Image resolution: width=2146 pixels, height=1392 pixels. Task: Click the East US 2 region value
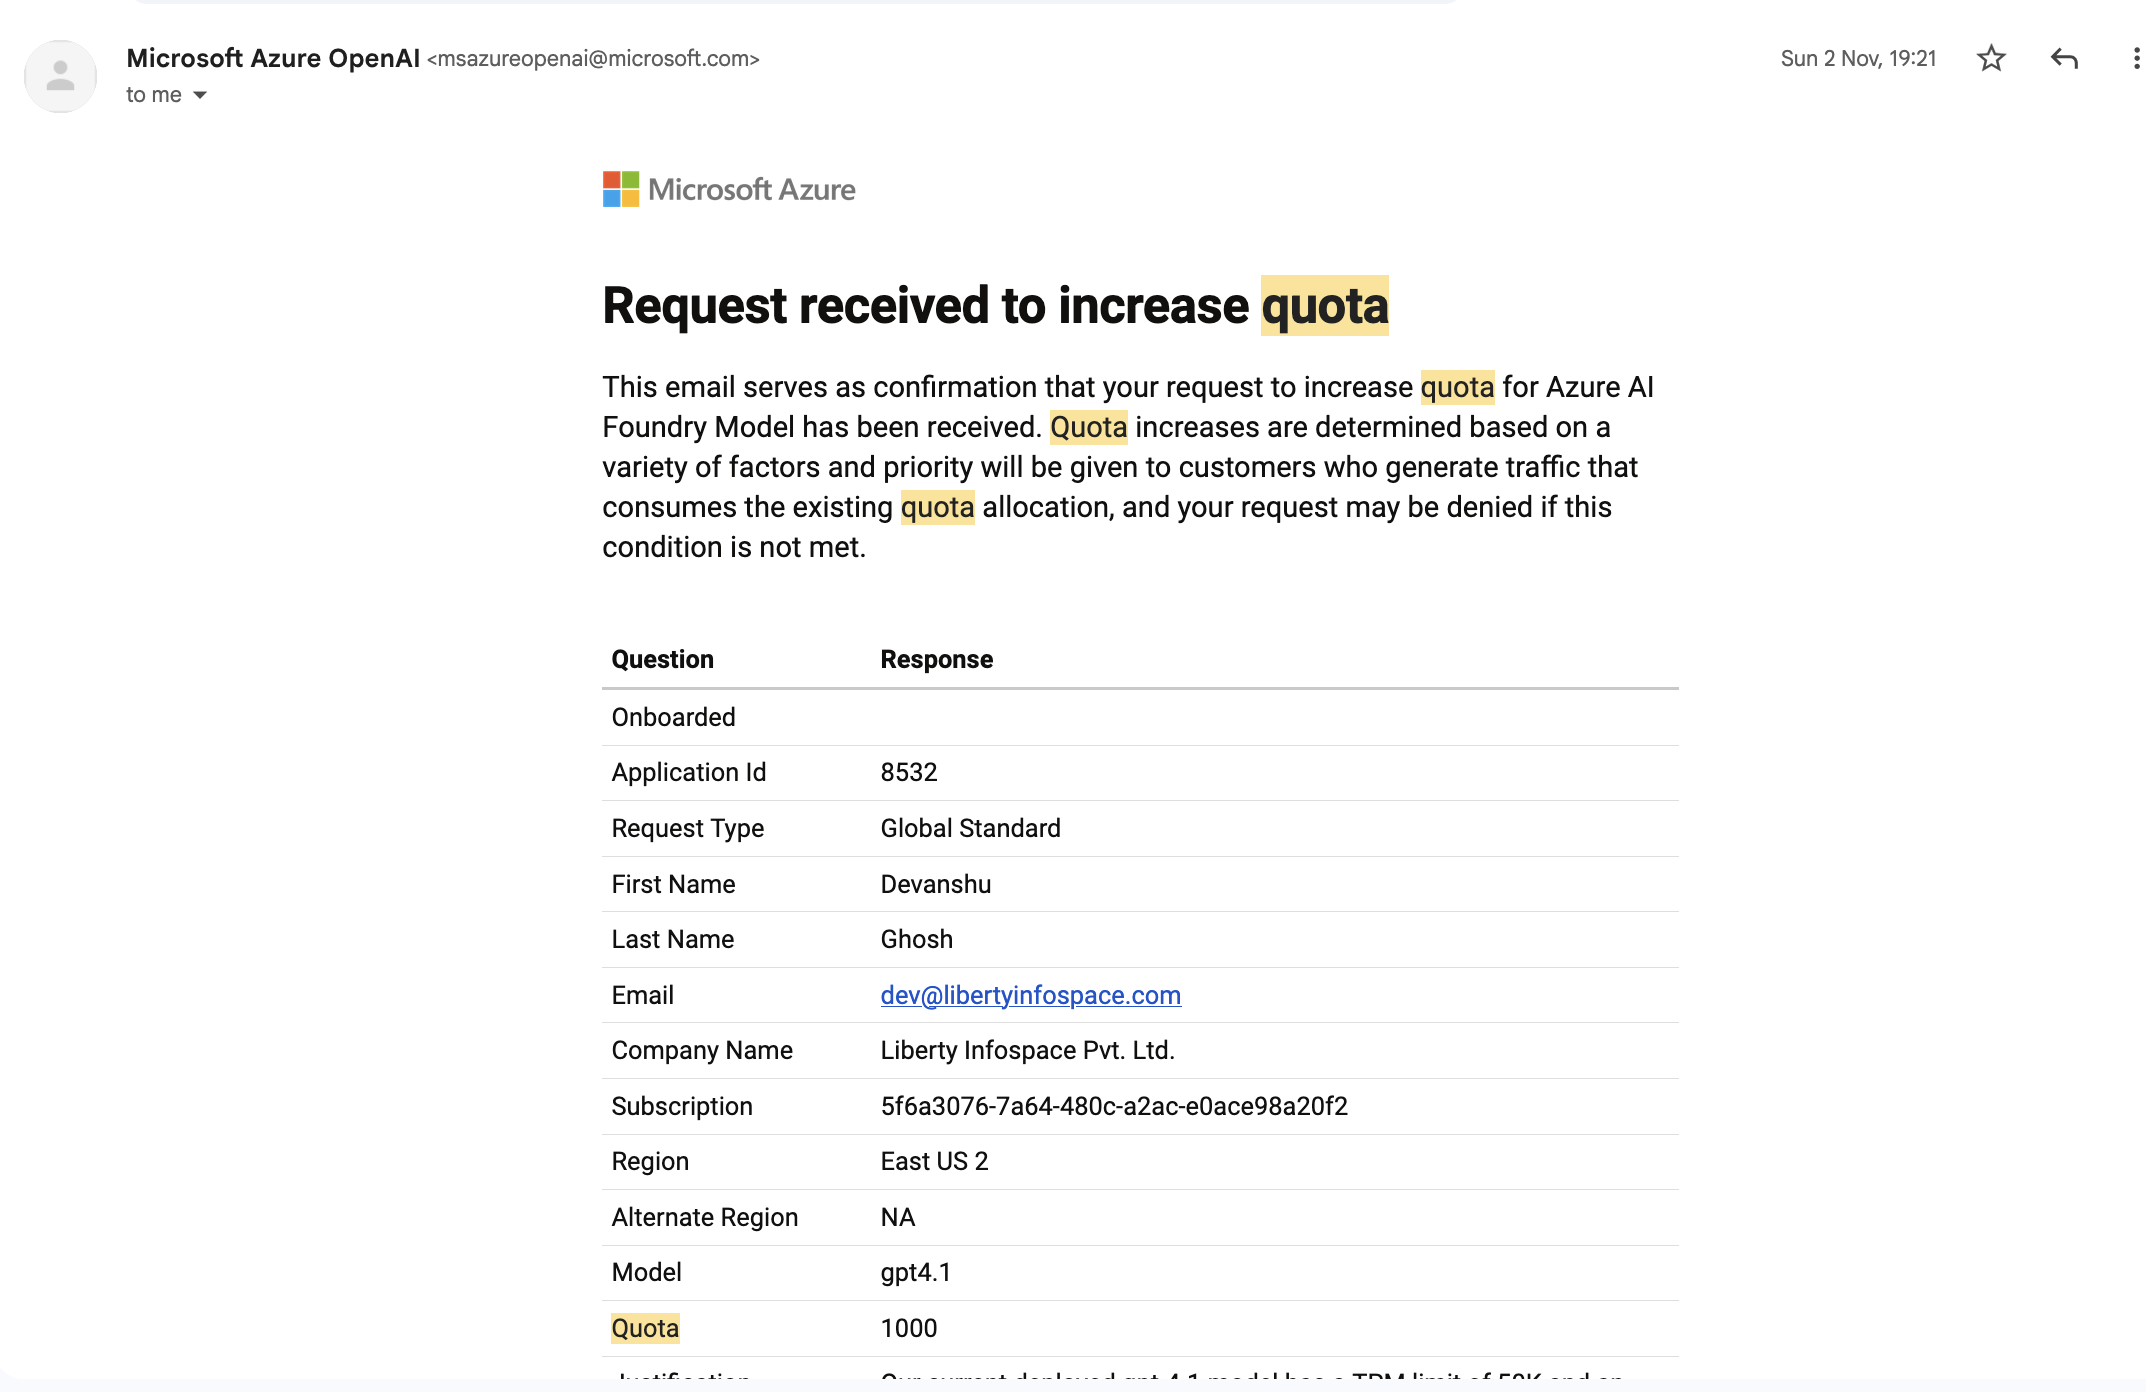(x=934, y=1161)
